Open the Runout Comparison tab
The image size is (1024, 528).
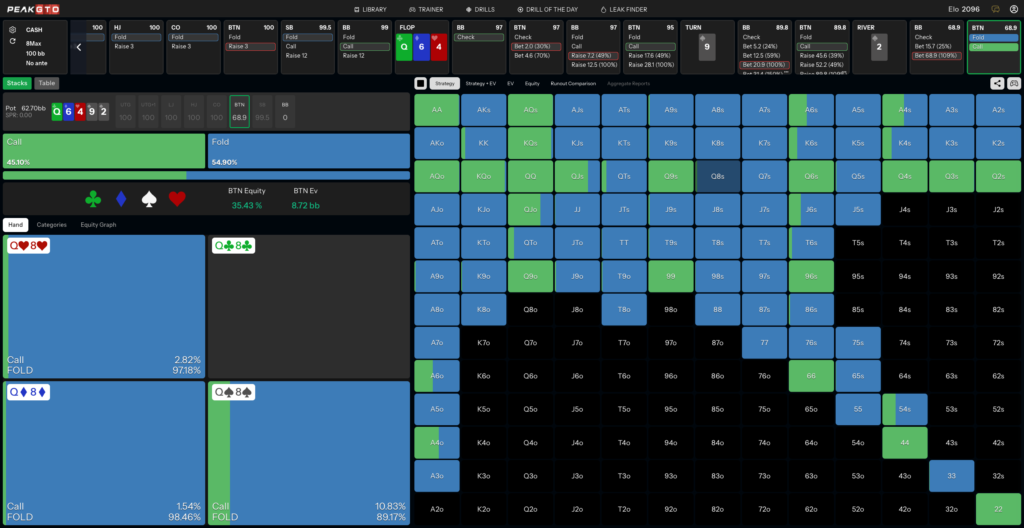pyautogui.click(x=573, y=83)
